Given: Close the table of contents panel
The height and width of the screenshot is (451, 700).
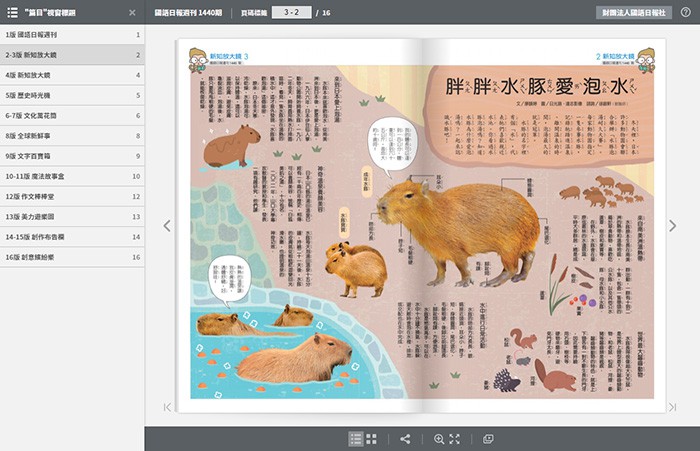Looking at the screenshot, I should 132,13.
